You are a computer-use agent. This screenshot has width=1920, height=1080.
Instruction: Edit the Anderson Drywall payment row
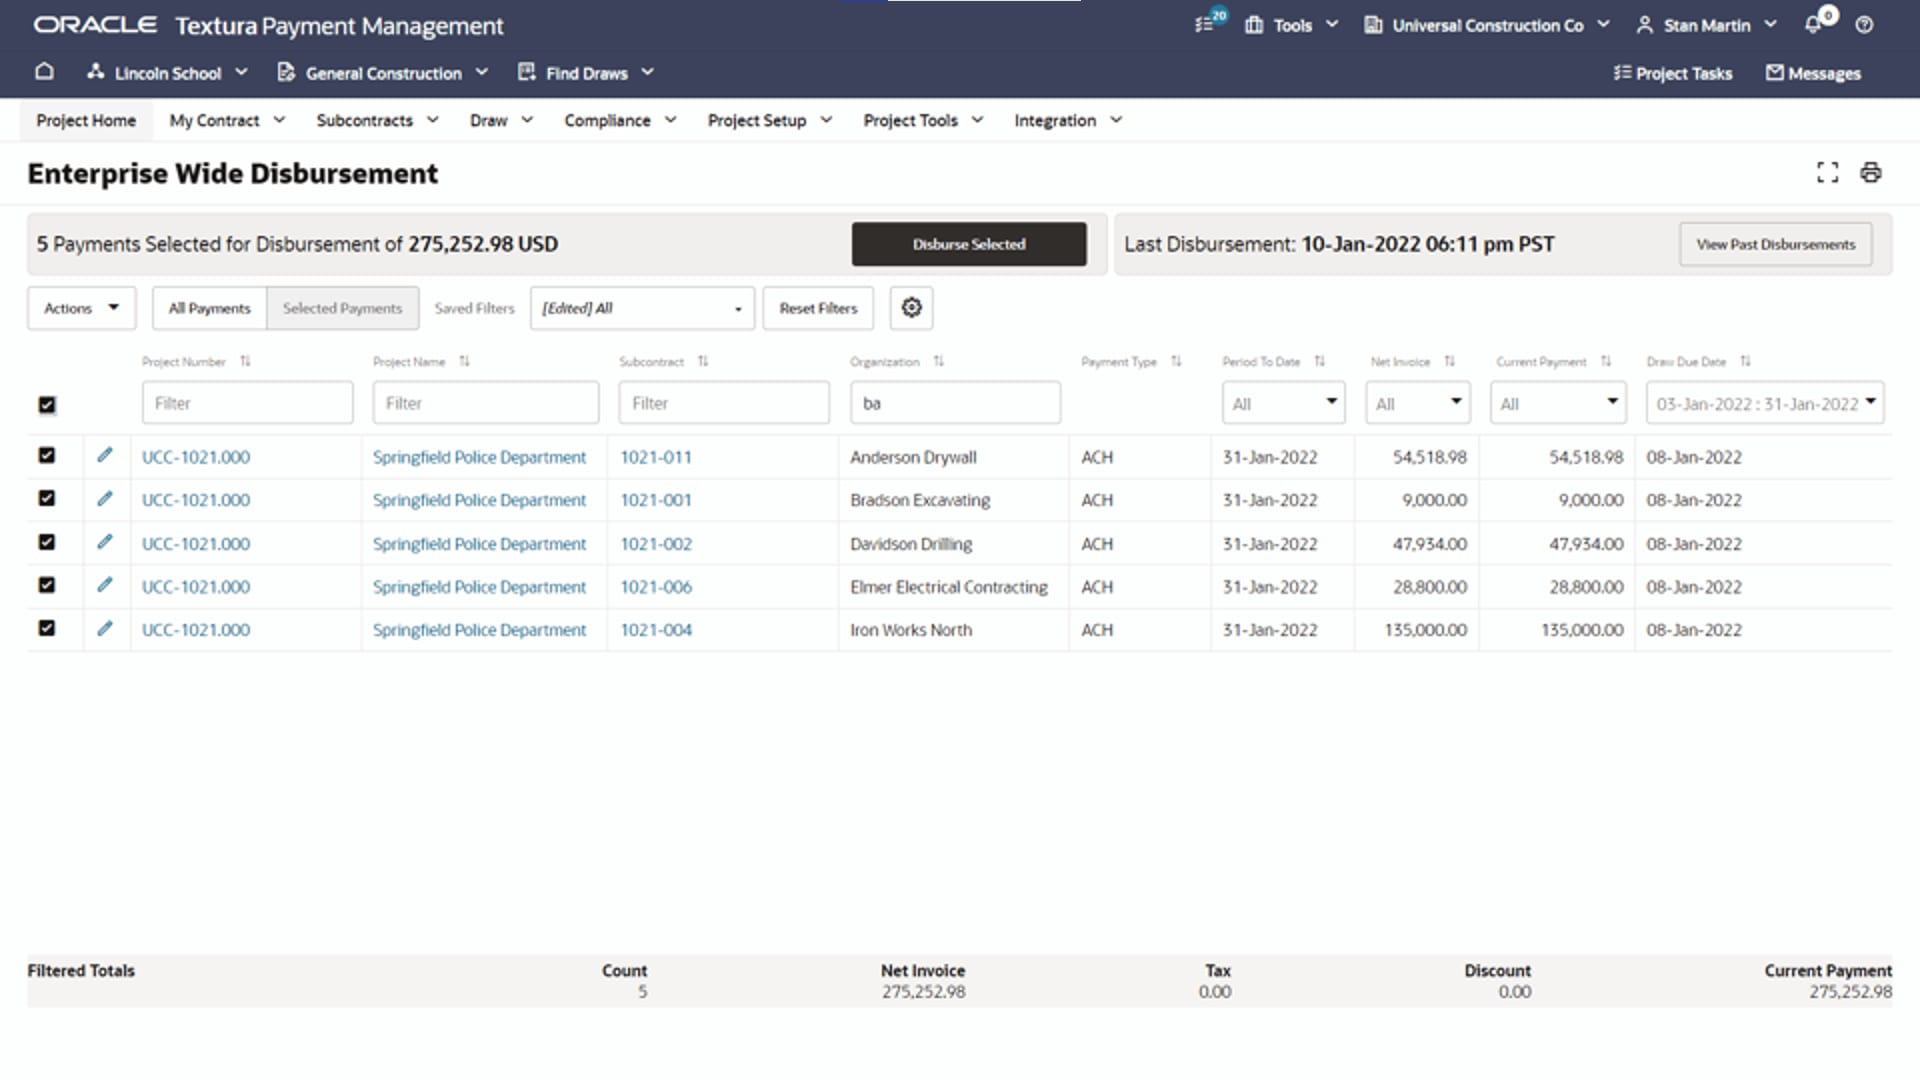point(105,456)
